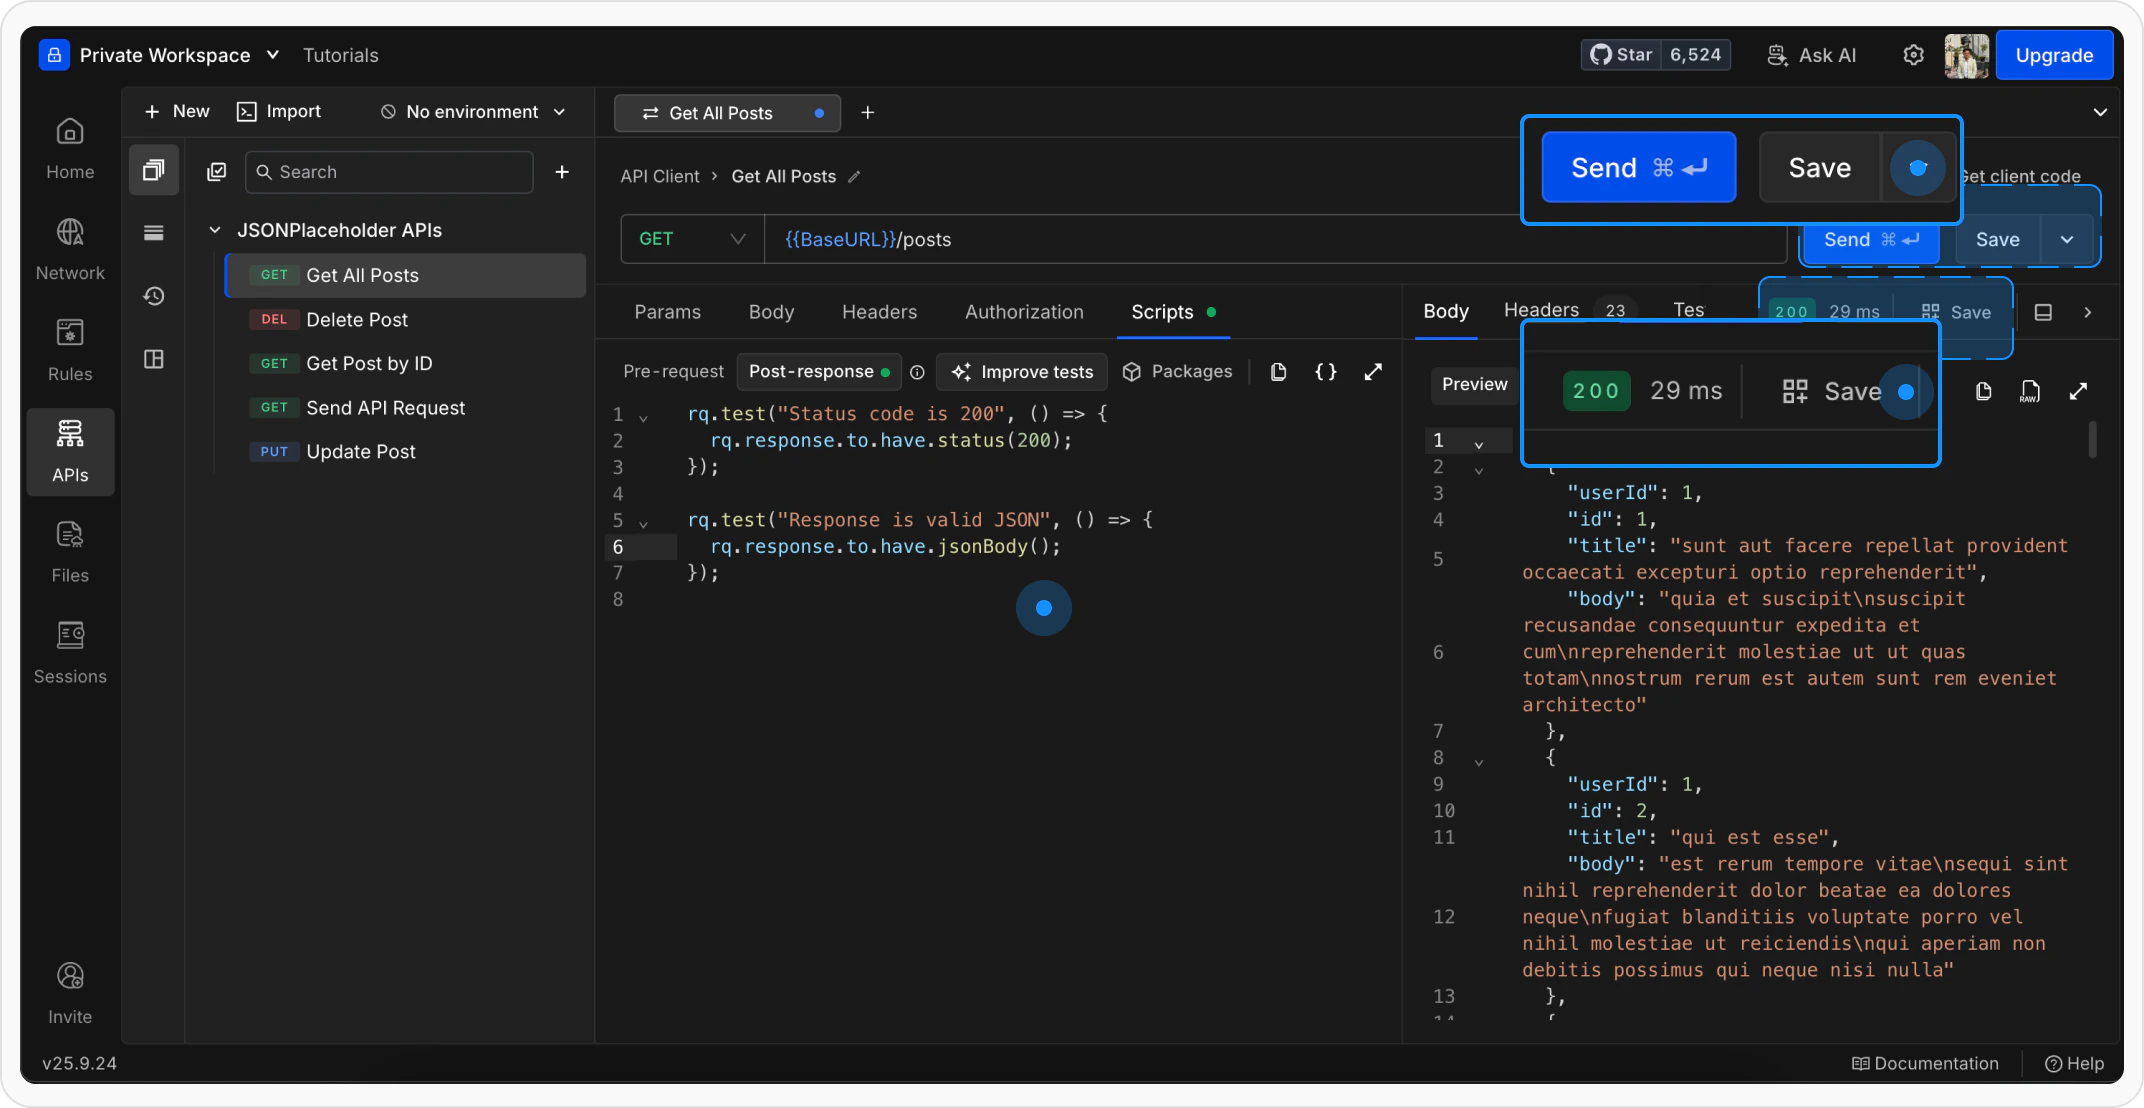Viewport: 2144px width, 1108px height.
Task: Toggle the response panel layout icon
Action: coord(2043,313)
